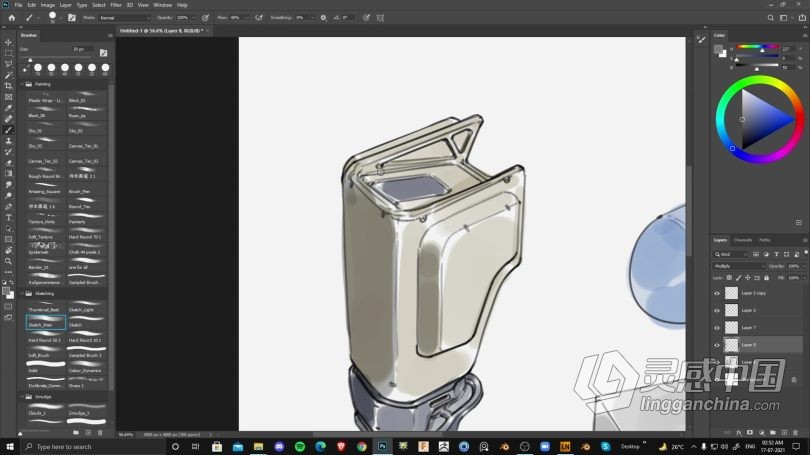Collapse the Sketching brush group
810x455 pixels.
(22, 293)
